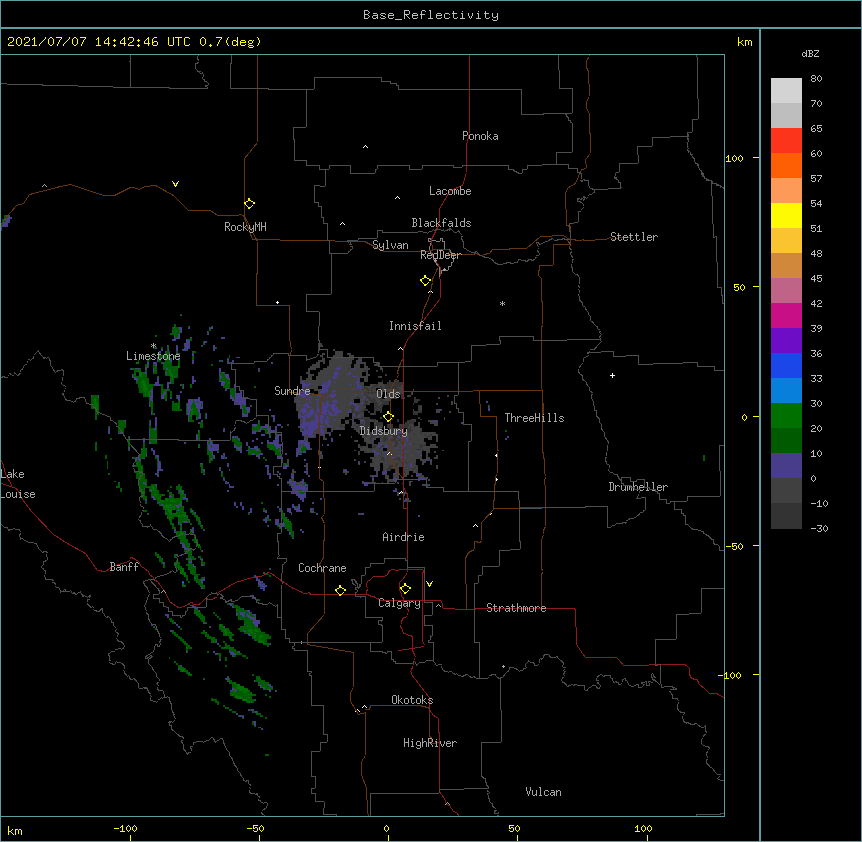862x842 pixels.
Task: Click the Limestone label
Action: 153,356
